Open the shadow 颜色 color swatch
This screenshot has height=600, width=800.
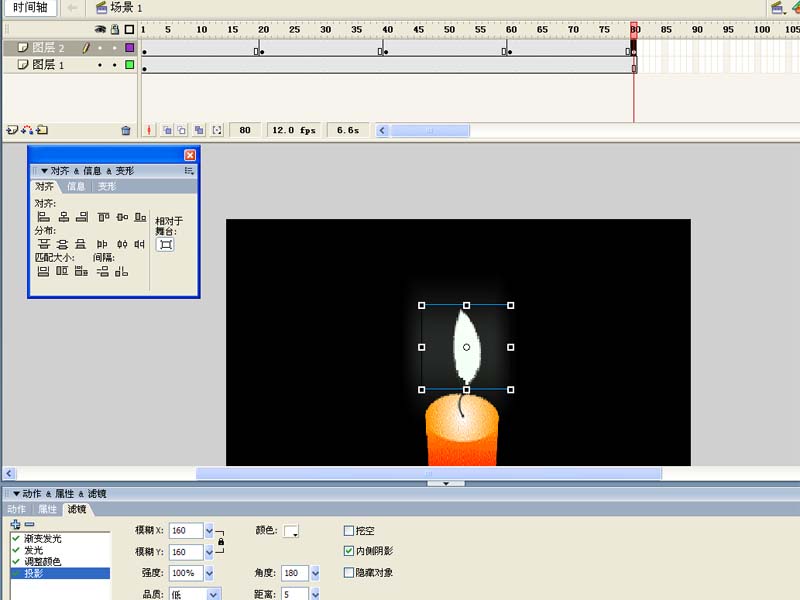coord(291,531)
